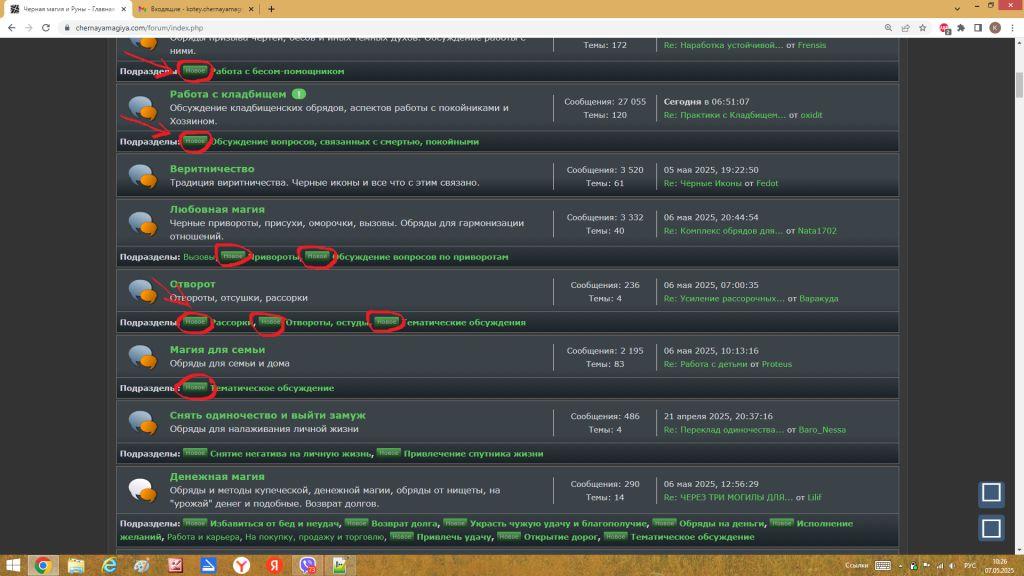1024x576 pixels.
Task: Click the Новое badge before Возврат долга
Action: tap(356, 522)
